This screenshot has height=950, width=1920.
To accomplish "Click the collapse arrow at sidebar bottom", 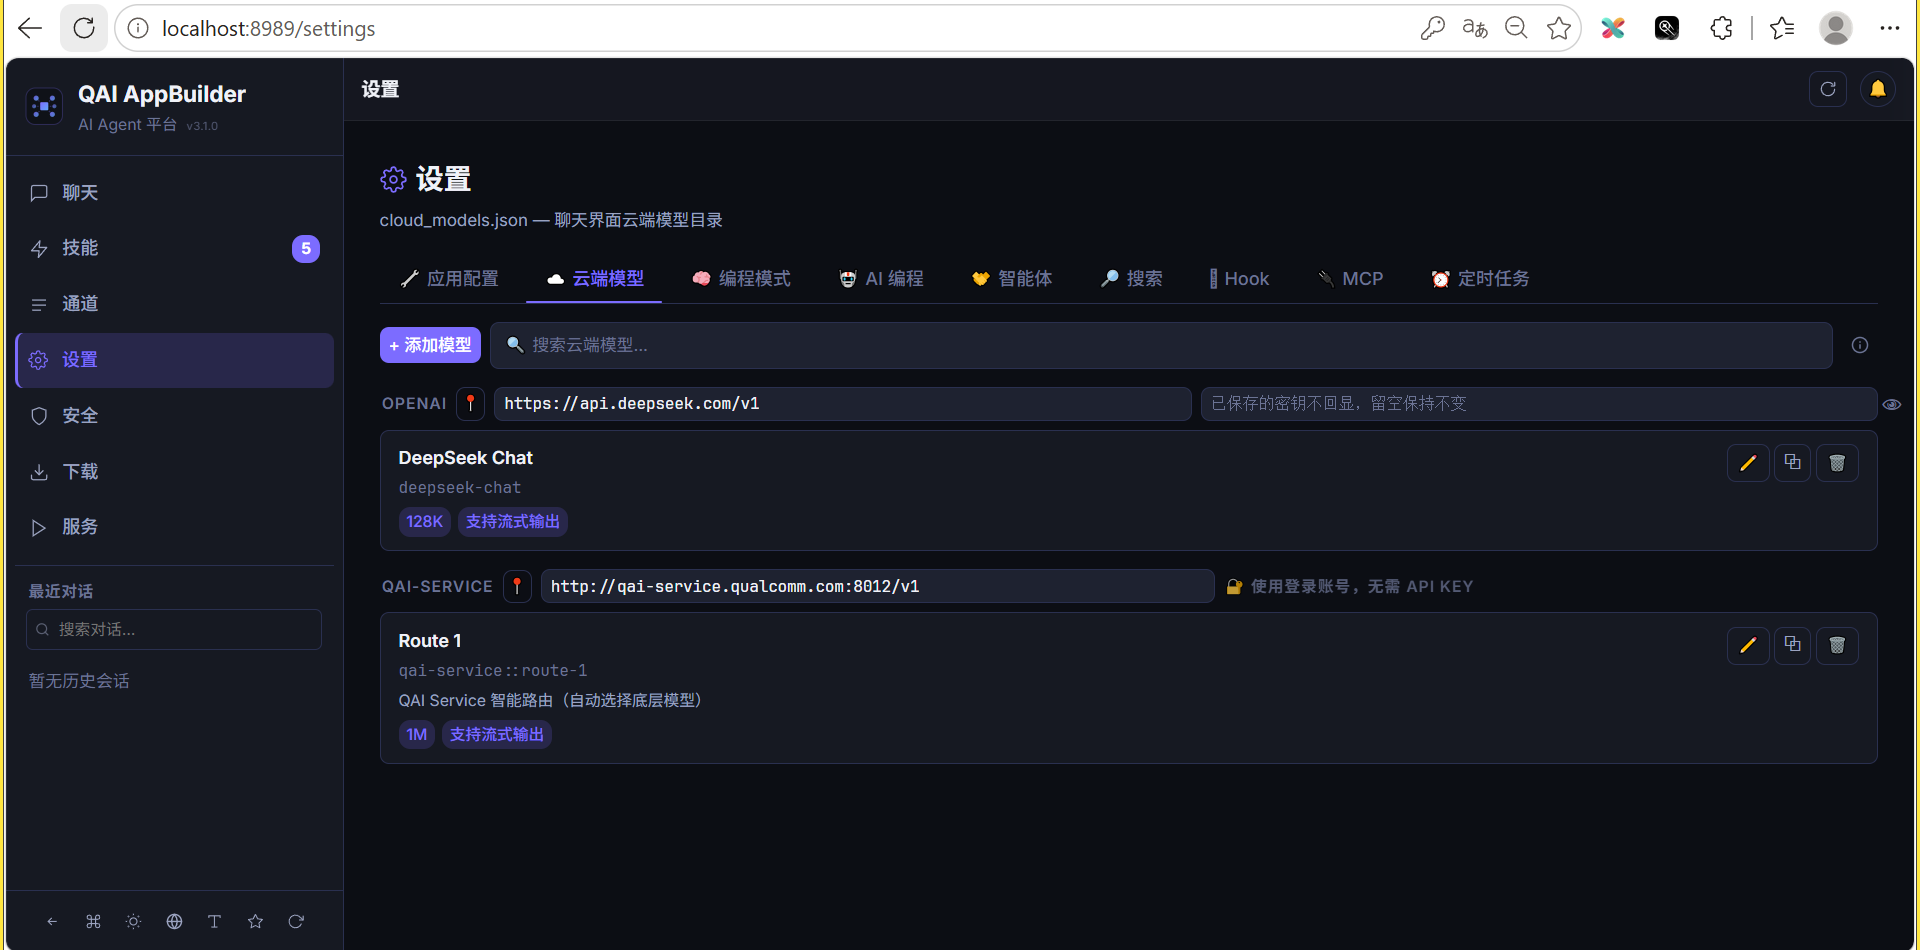I will point(52,922).
